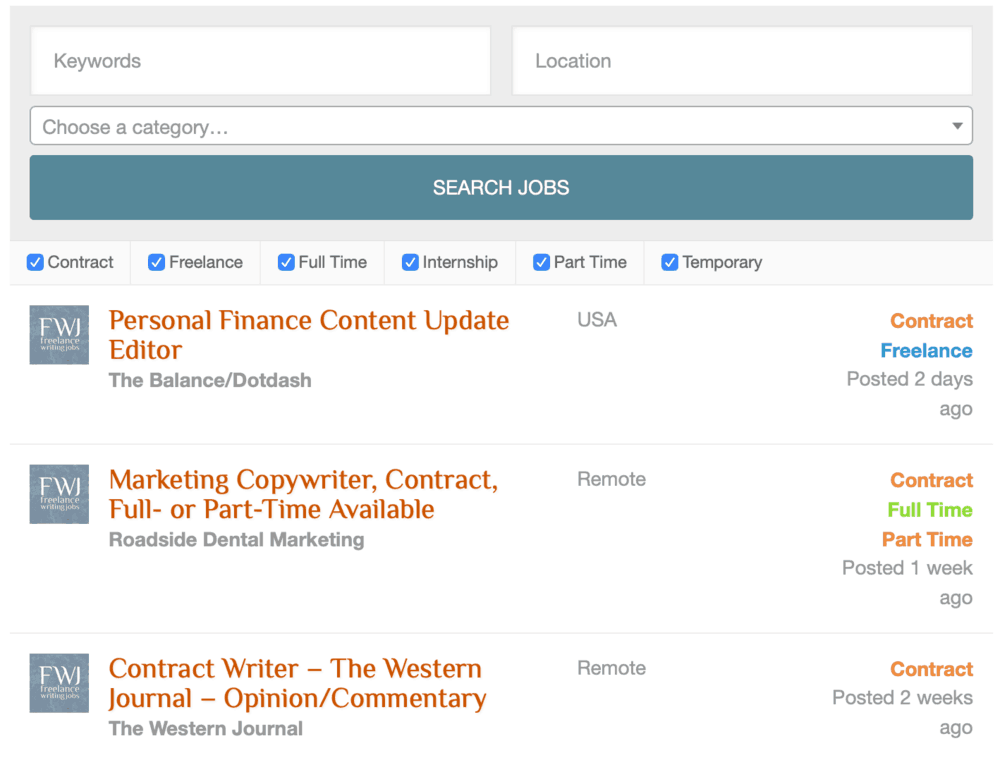This screenshot has height=760, width=1000.
Task: Click the FWJ logo for Marketing Copywriter listing
Action: 58,494
